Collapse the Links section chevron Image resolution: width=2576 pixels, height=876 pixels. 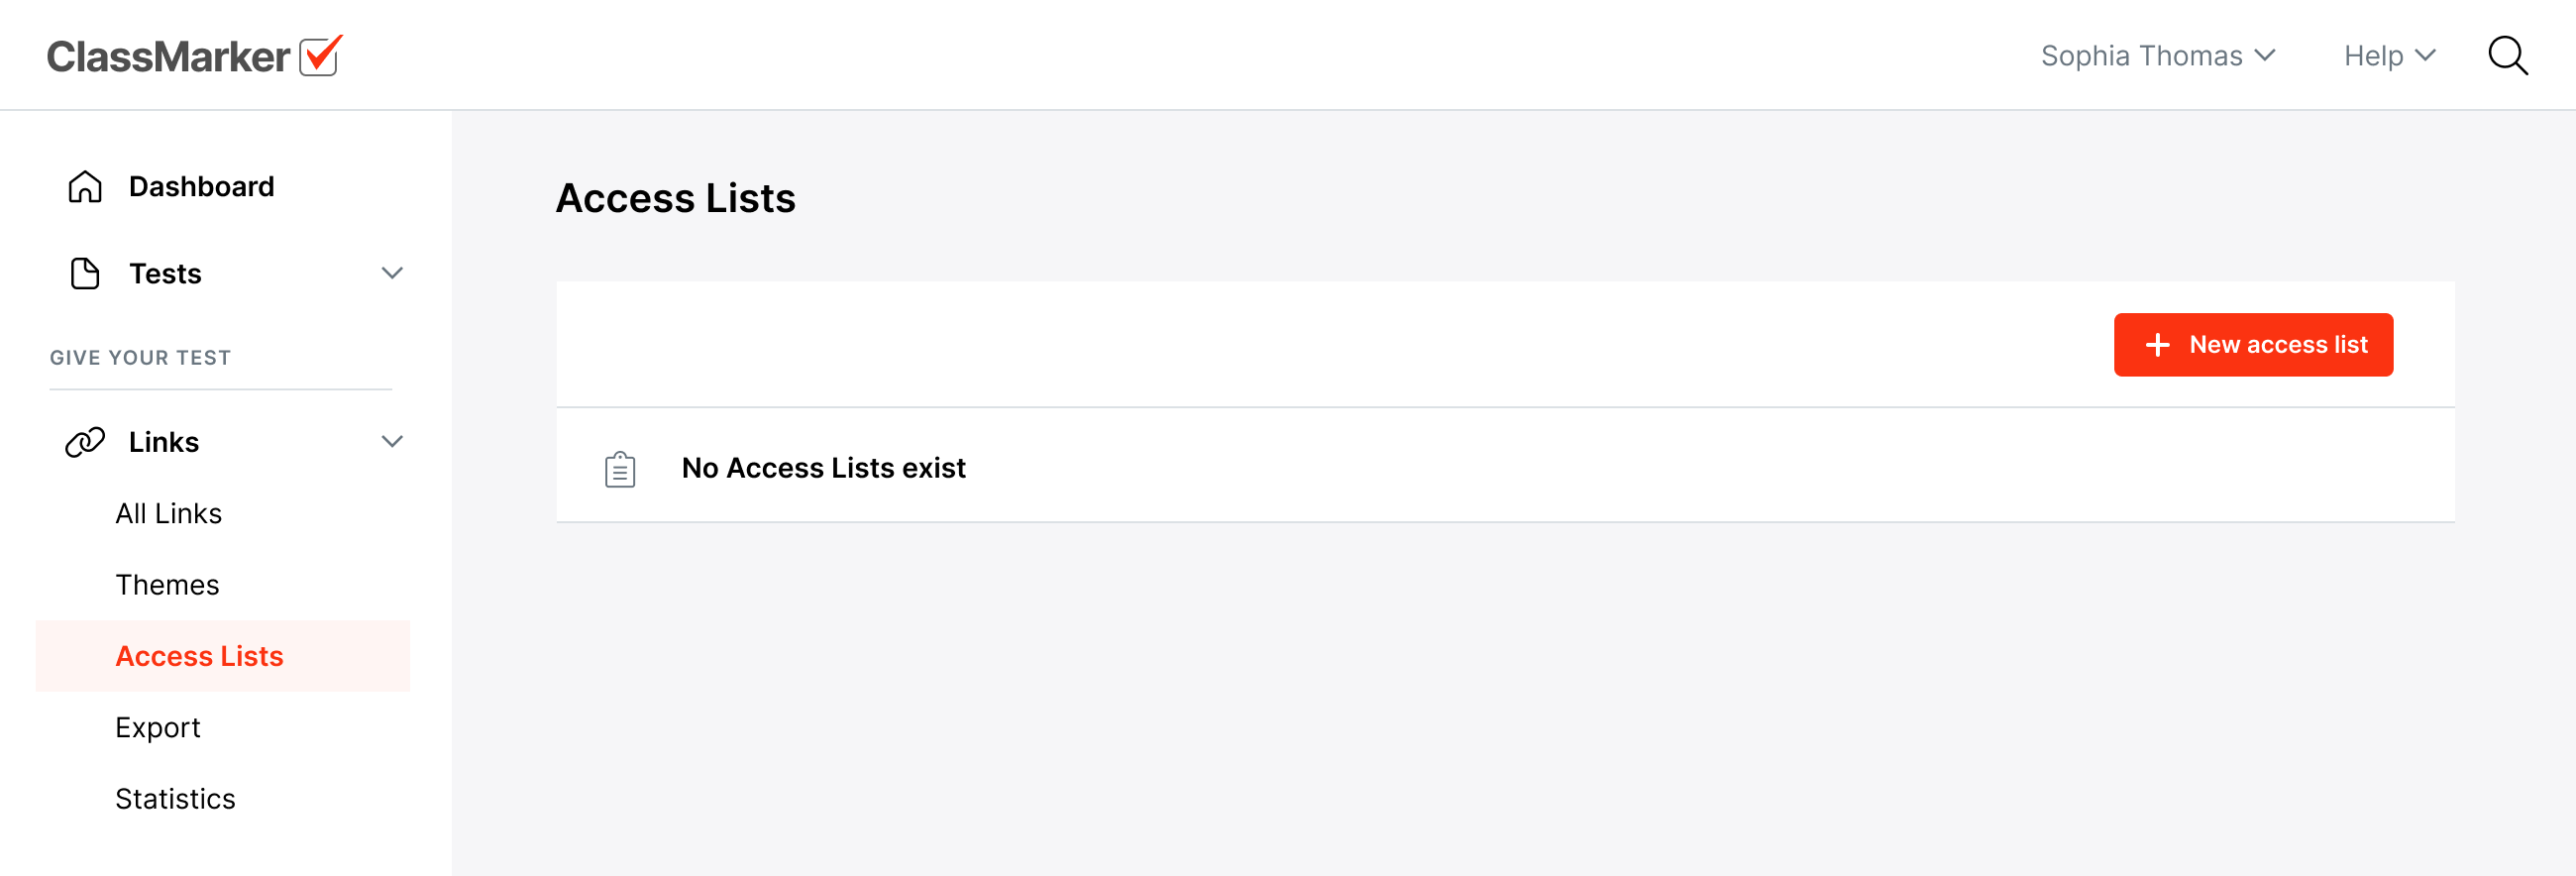click(392, 441)
